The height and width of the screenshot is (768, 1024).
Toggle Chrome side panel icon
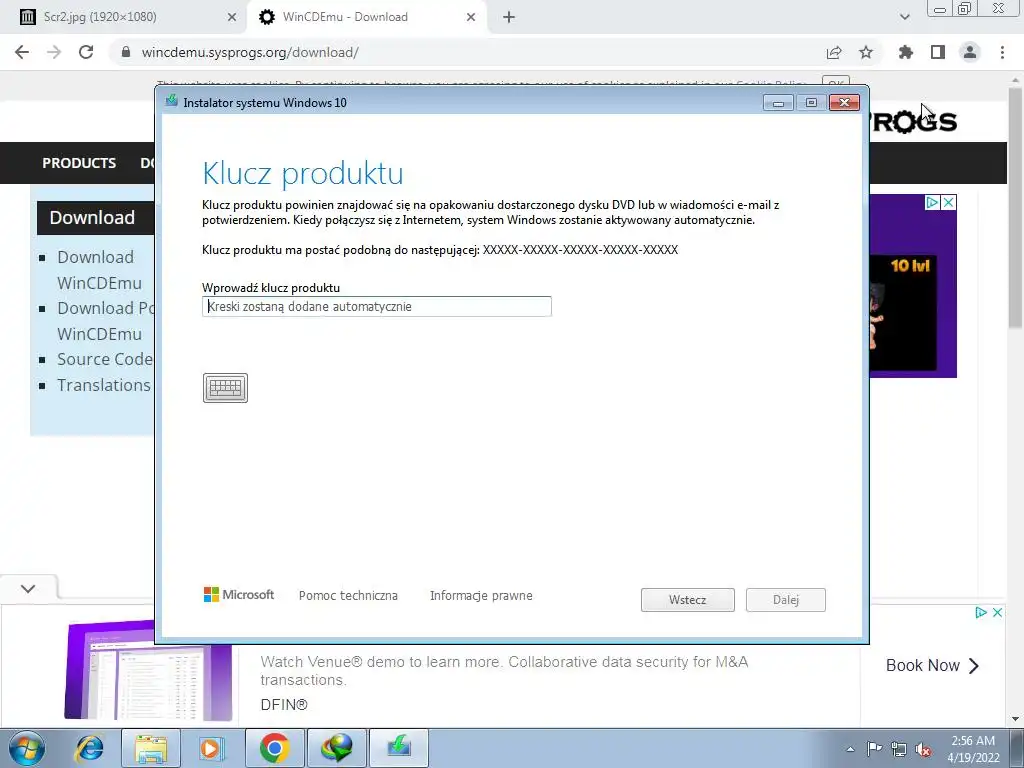click(938, 52)
